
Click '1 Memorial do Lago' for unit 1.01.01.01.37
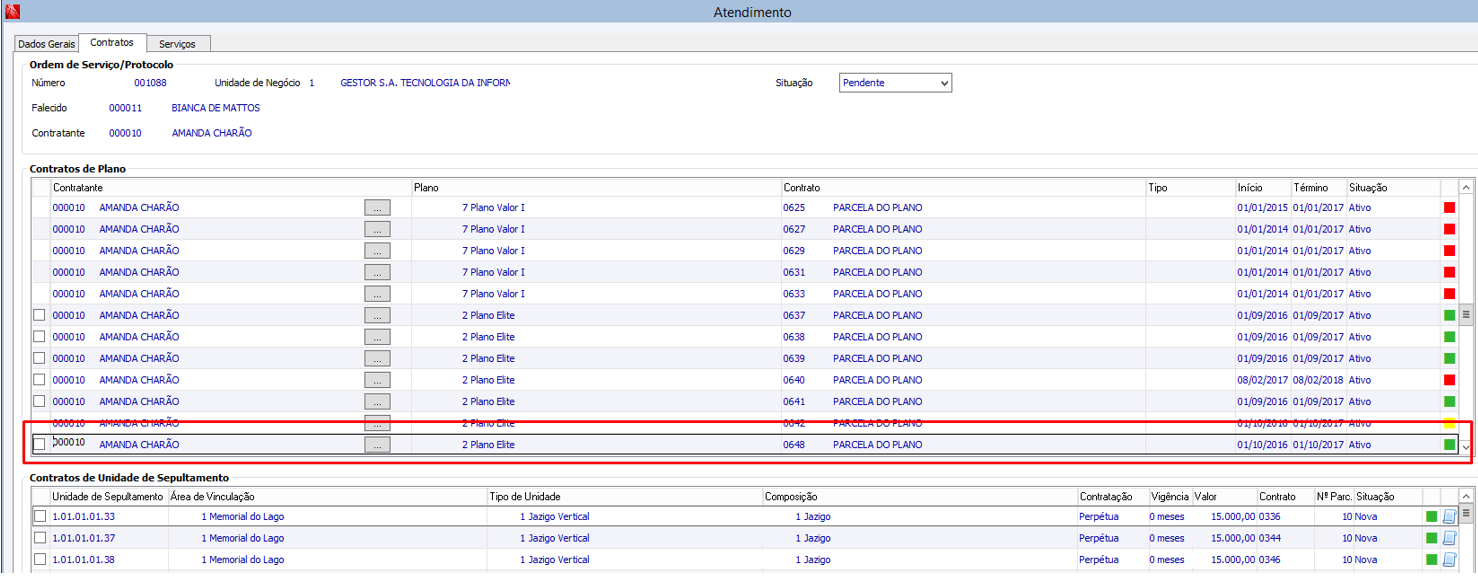tap(243, 539)
